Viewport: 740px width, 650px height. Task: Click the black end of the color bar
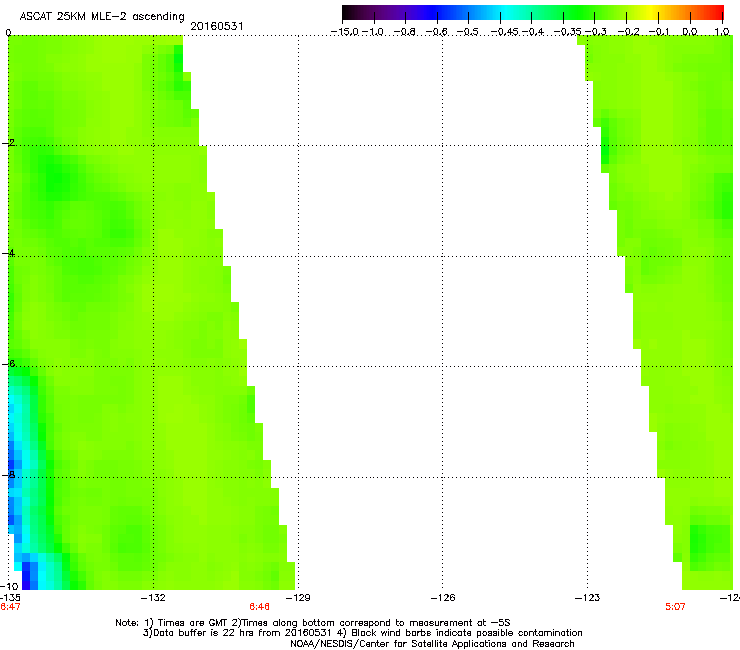click(x=349, y=12)
